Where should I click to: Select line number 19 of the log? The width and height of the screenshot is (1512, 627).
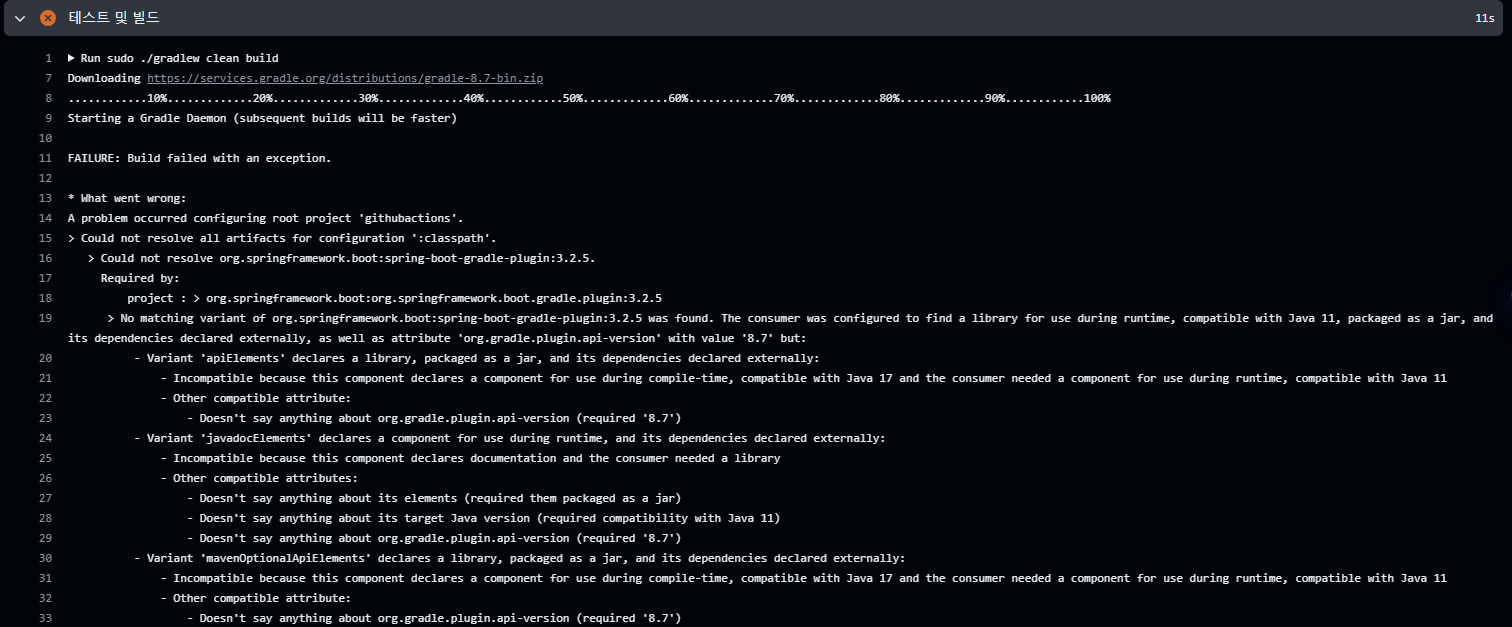click(45, 317)
